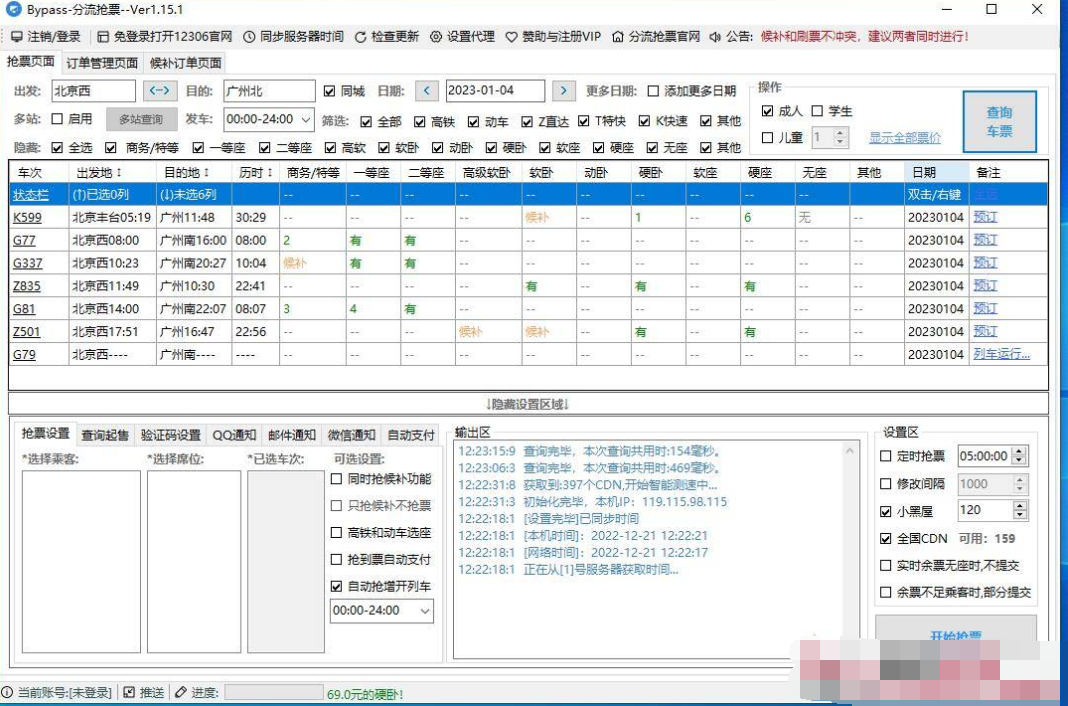Enable the 定时抢票 checkbox
Image resolution: width=1068 pixels, height=706 pixels.
tap(887, 455)
